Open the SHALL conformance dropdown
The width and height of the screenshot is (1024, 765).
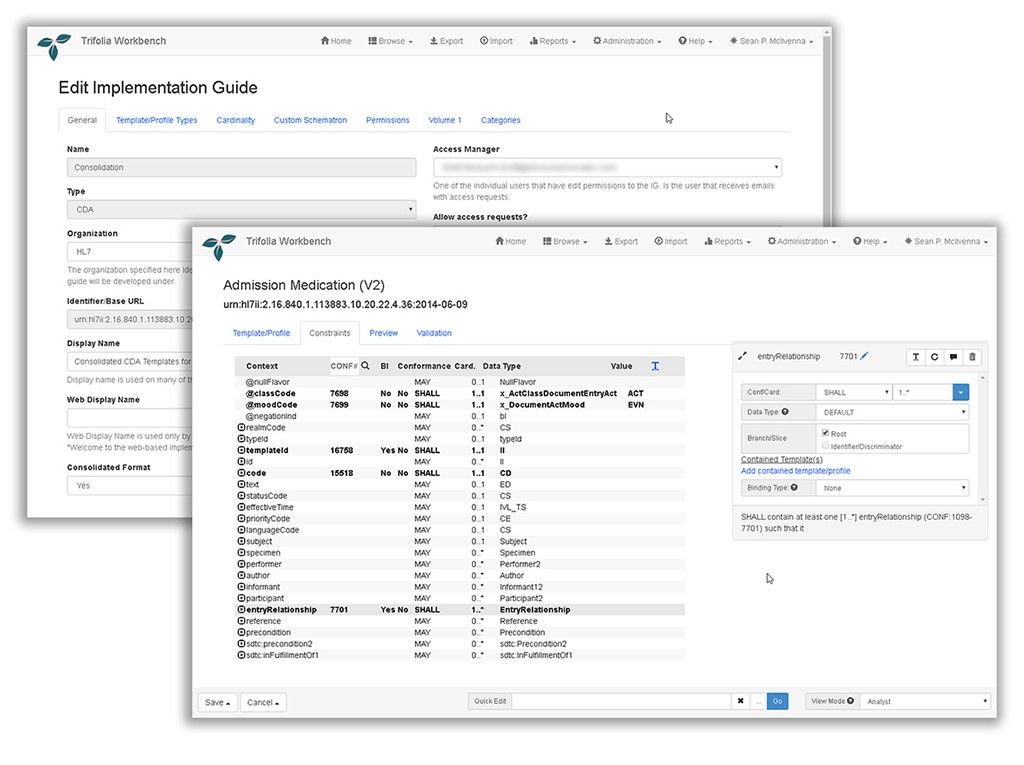point(854,392)
